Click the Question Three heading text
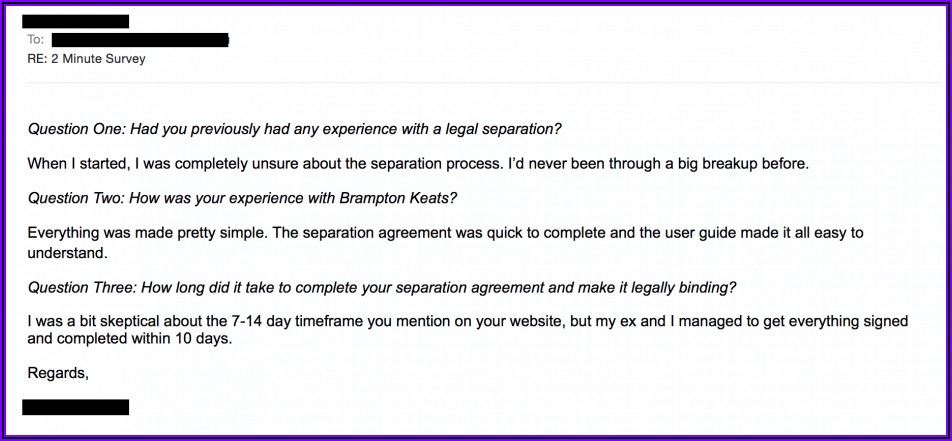The width and height of the screenshot is (952, 441). coord(381,287)
